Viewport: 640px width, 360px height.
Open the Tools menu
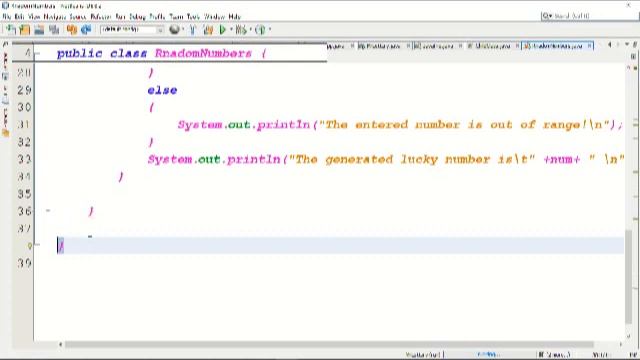pos(193,17)
